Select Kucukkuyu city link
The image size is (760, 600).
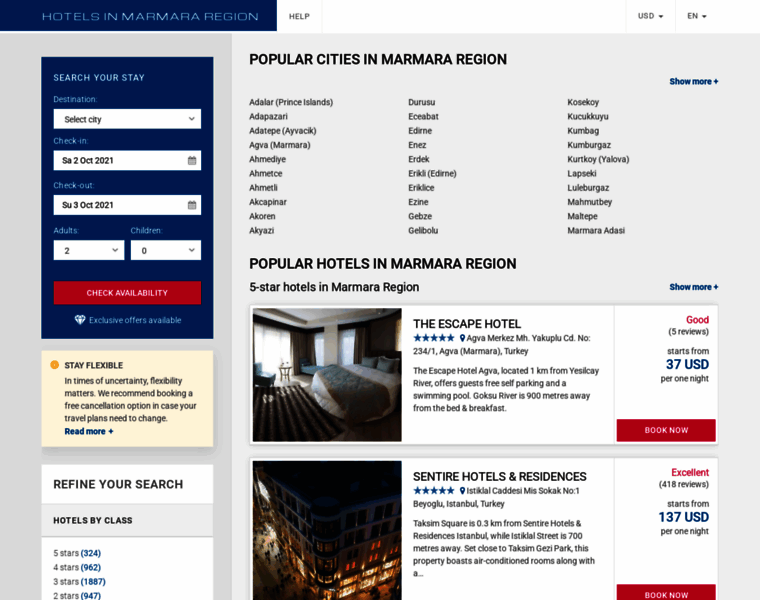588,116
